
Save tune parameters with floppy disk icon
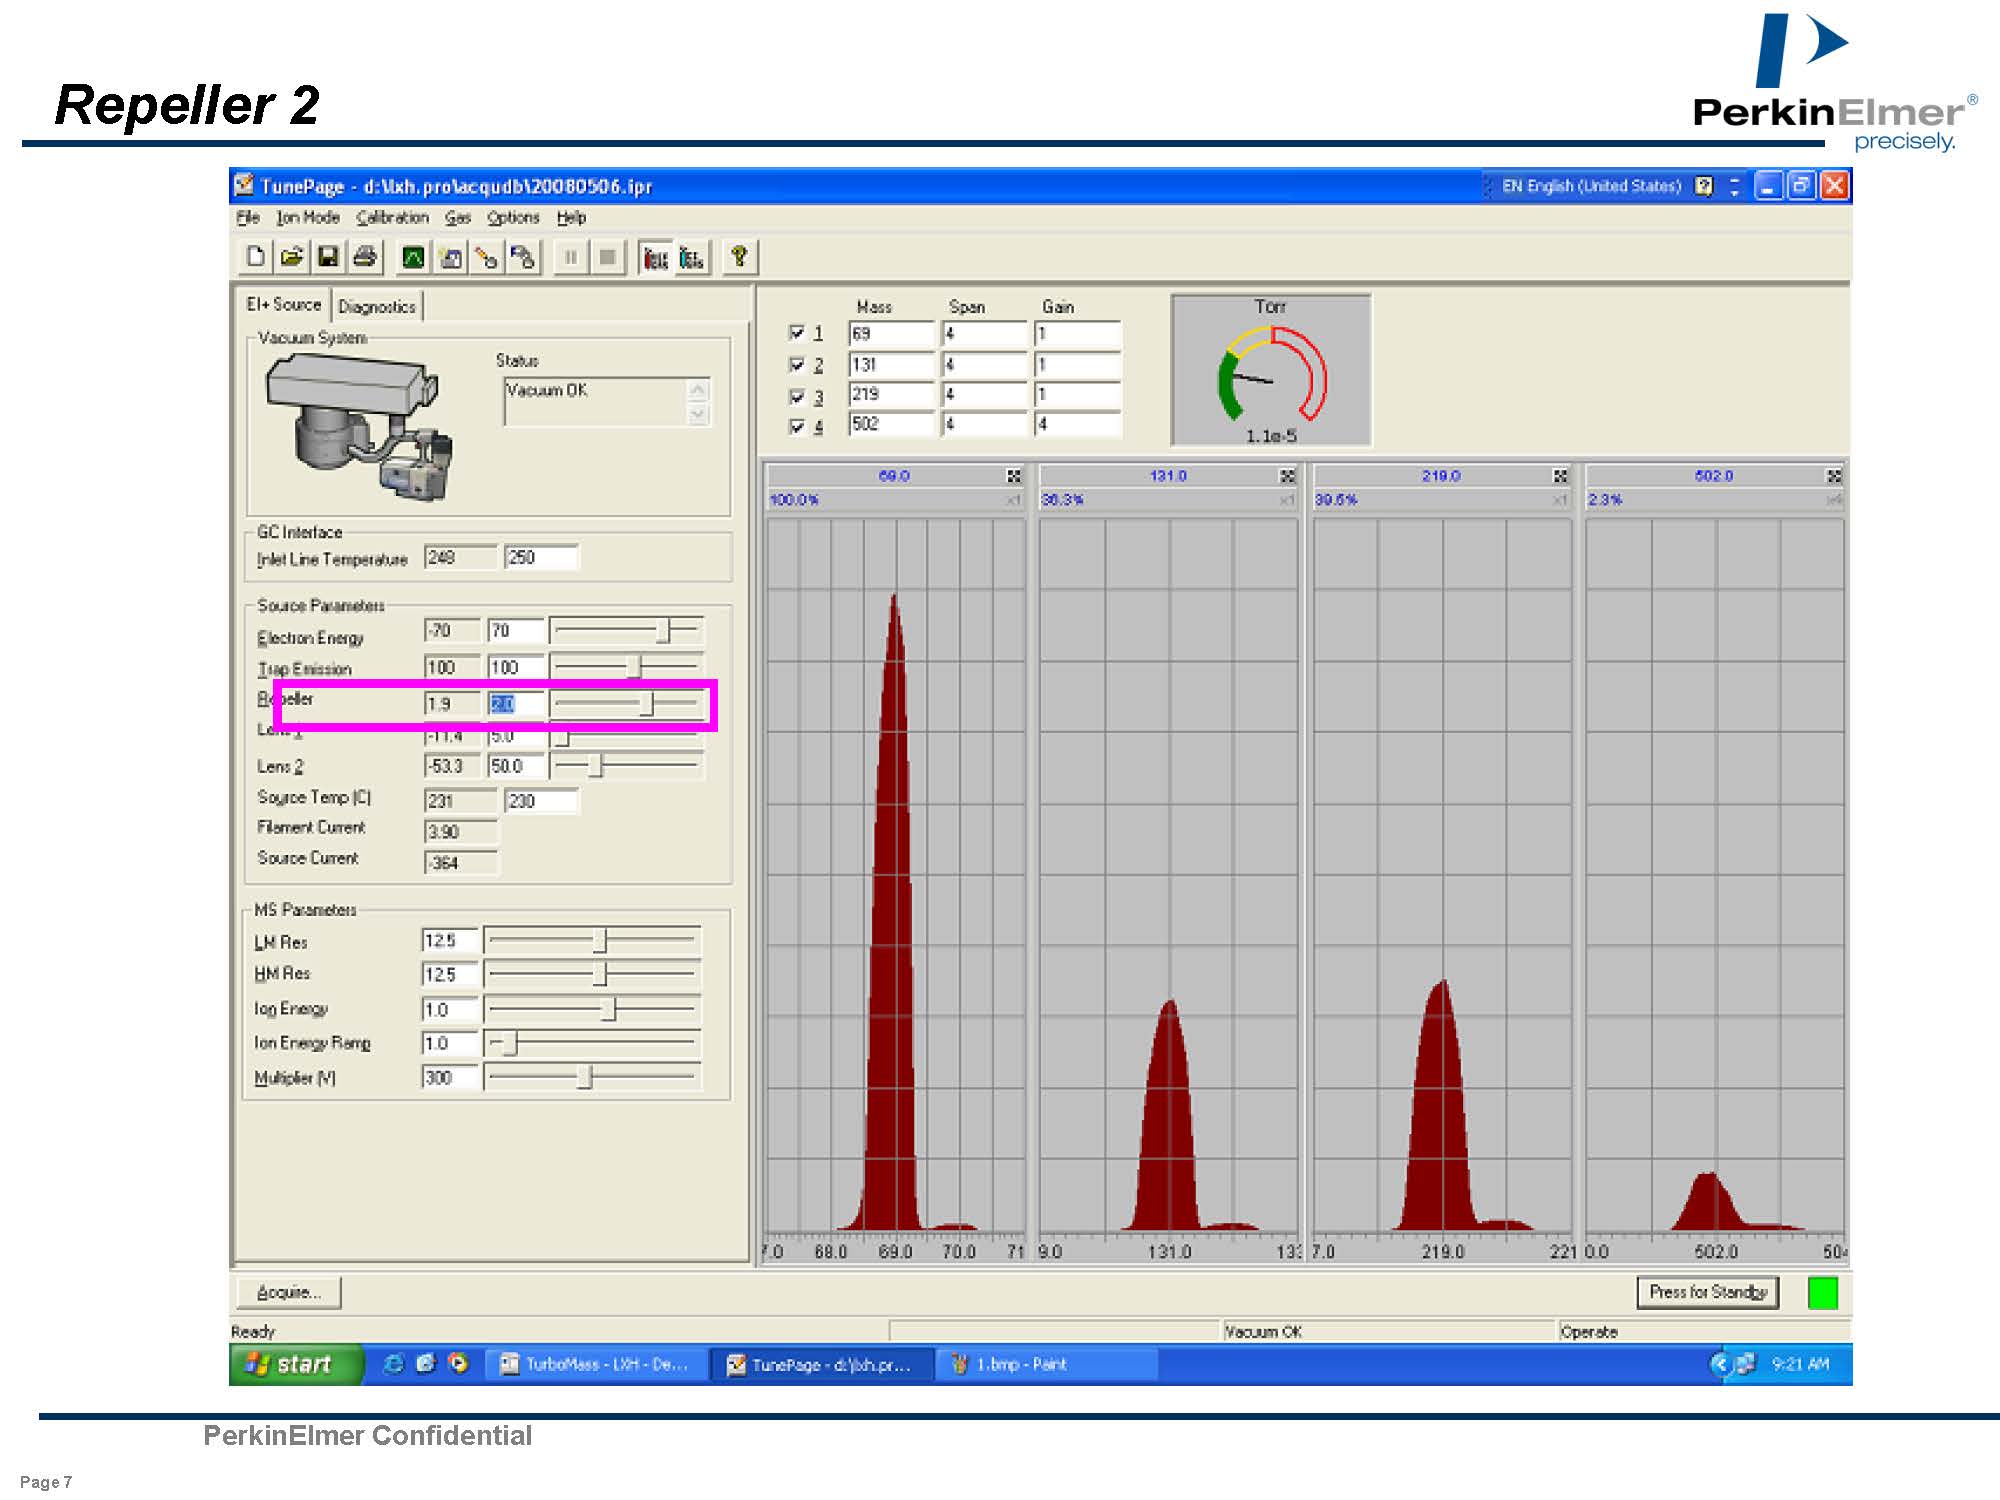pyautogui.click(x=328, y=257)
